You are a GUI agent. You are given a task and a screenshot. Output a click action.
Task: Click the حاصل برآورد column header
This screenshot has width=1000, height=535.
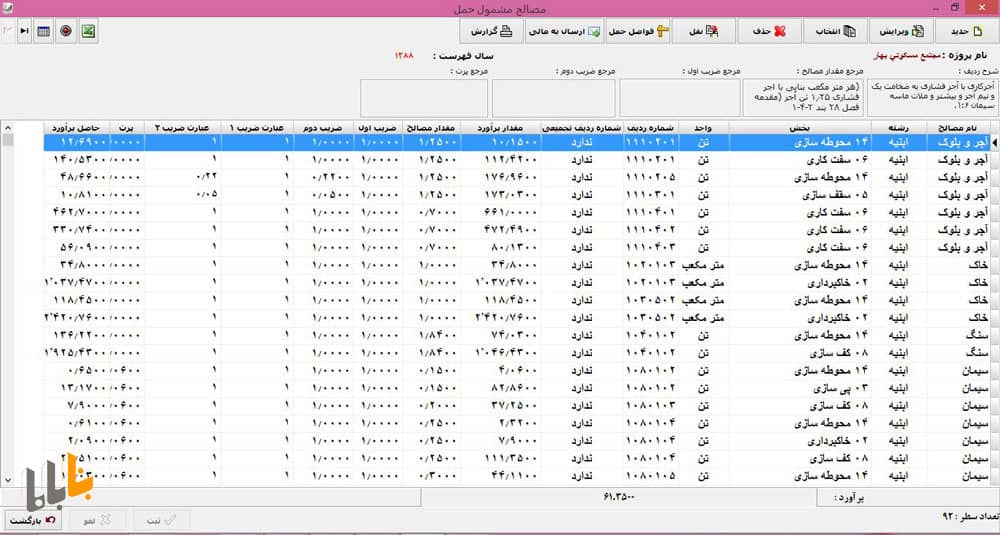[77, 128]
